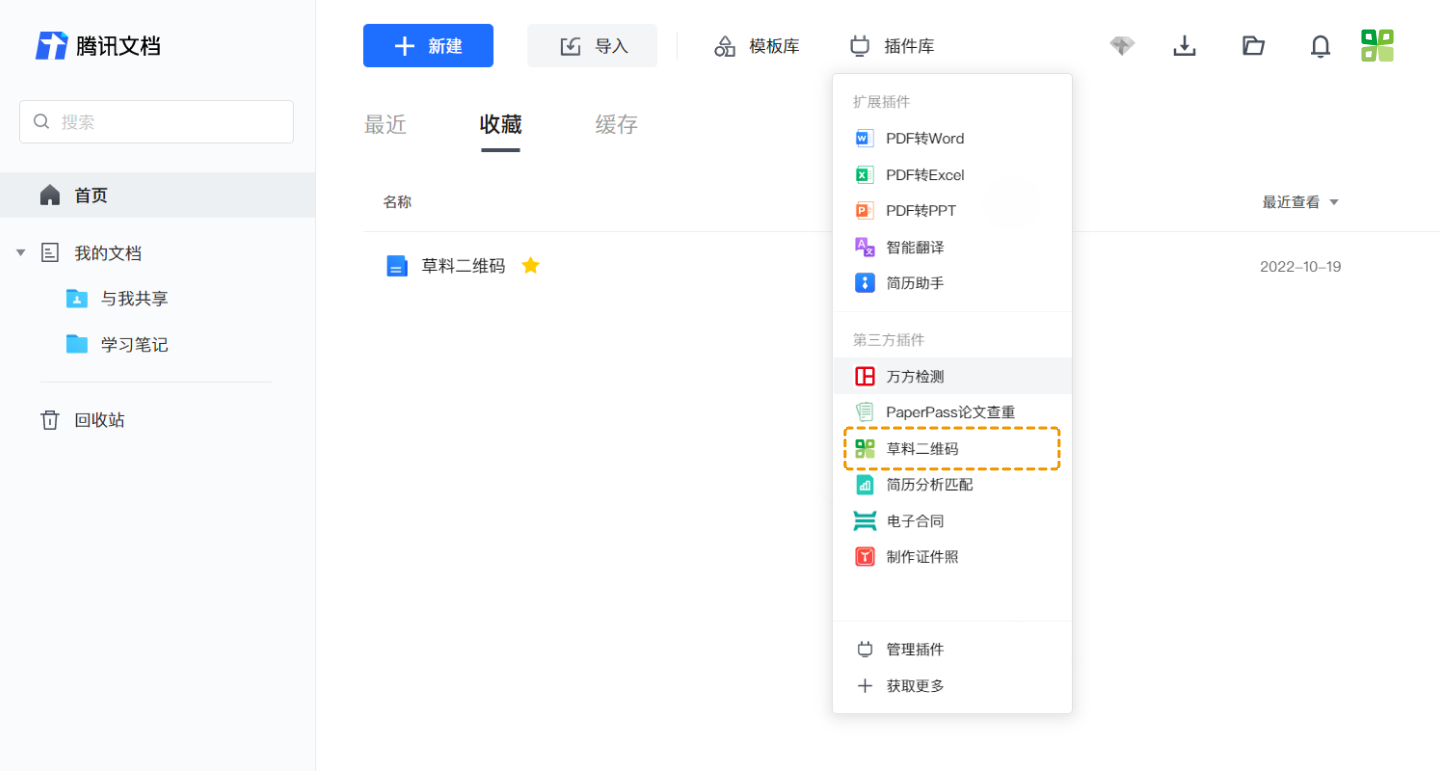Click the download icon in header
The height and width of the screenshot is (771, 1440).
tap(1185, 46)
